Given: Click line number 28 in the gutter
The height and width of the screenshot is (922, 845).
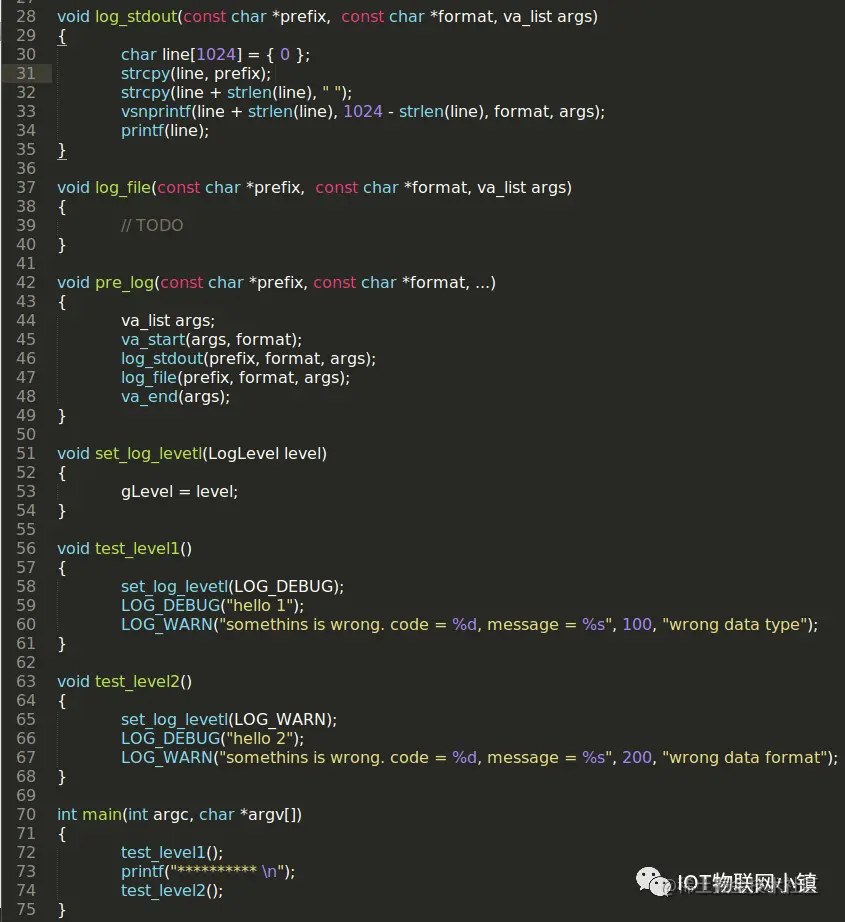Looking at the screenshot, I should (26, 16).
